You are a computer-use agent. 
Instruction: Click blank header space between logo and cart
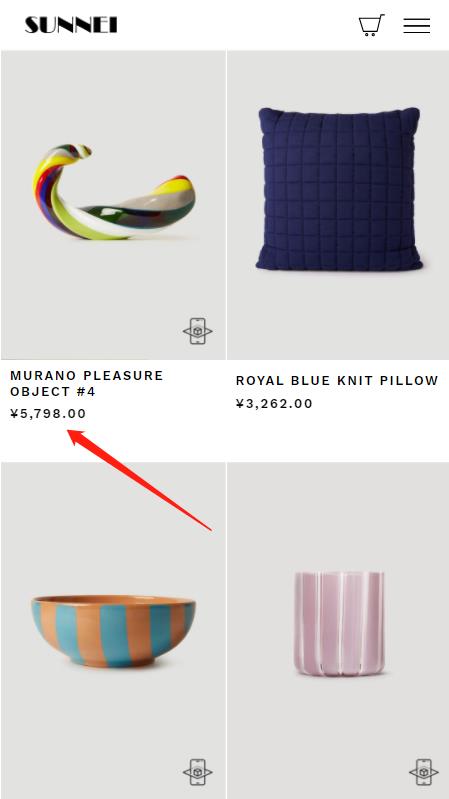pyautogui.click(x=237, y=25)
